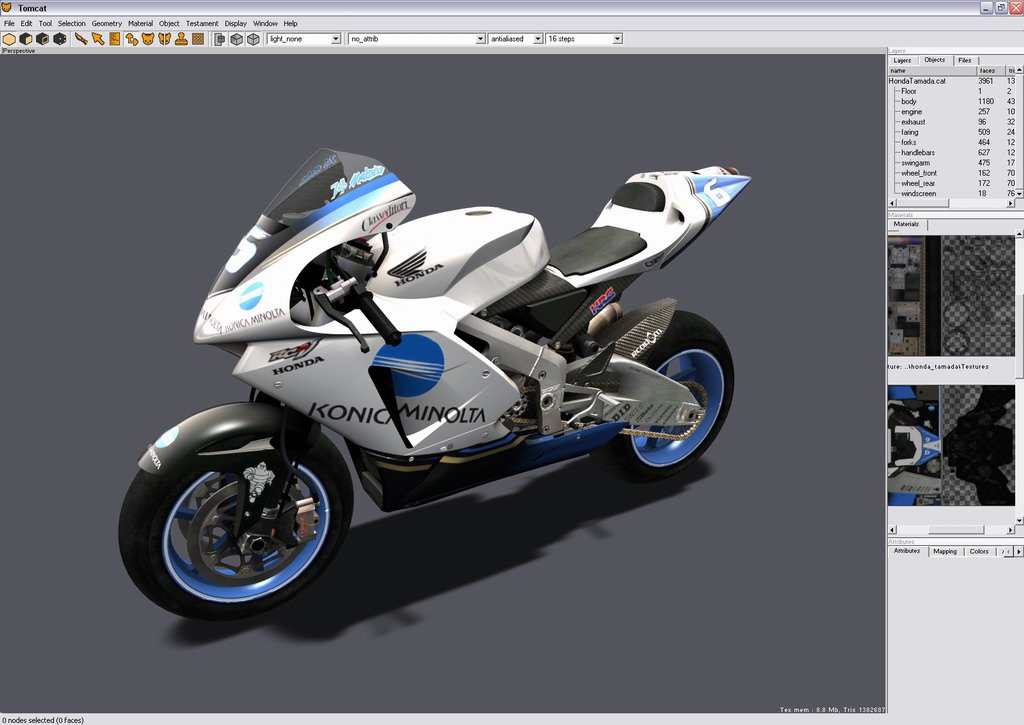Viewport: 1024px width, 725px height.
Task: Click the orange hexagon toolbar icon
Action: coord(9,39)
